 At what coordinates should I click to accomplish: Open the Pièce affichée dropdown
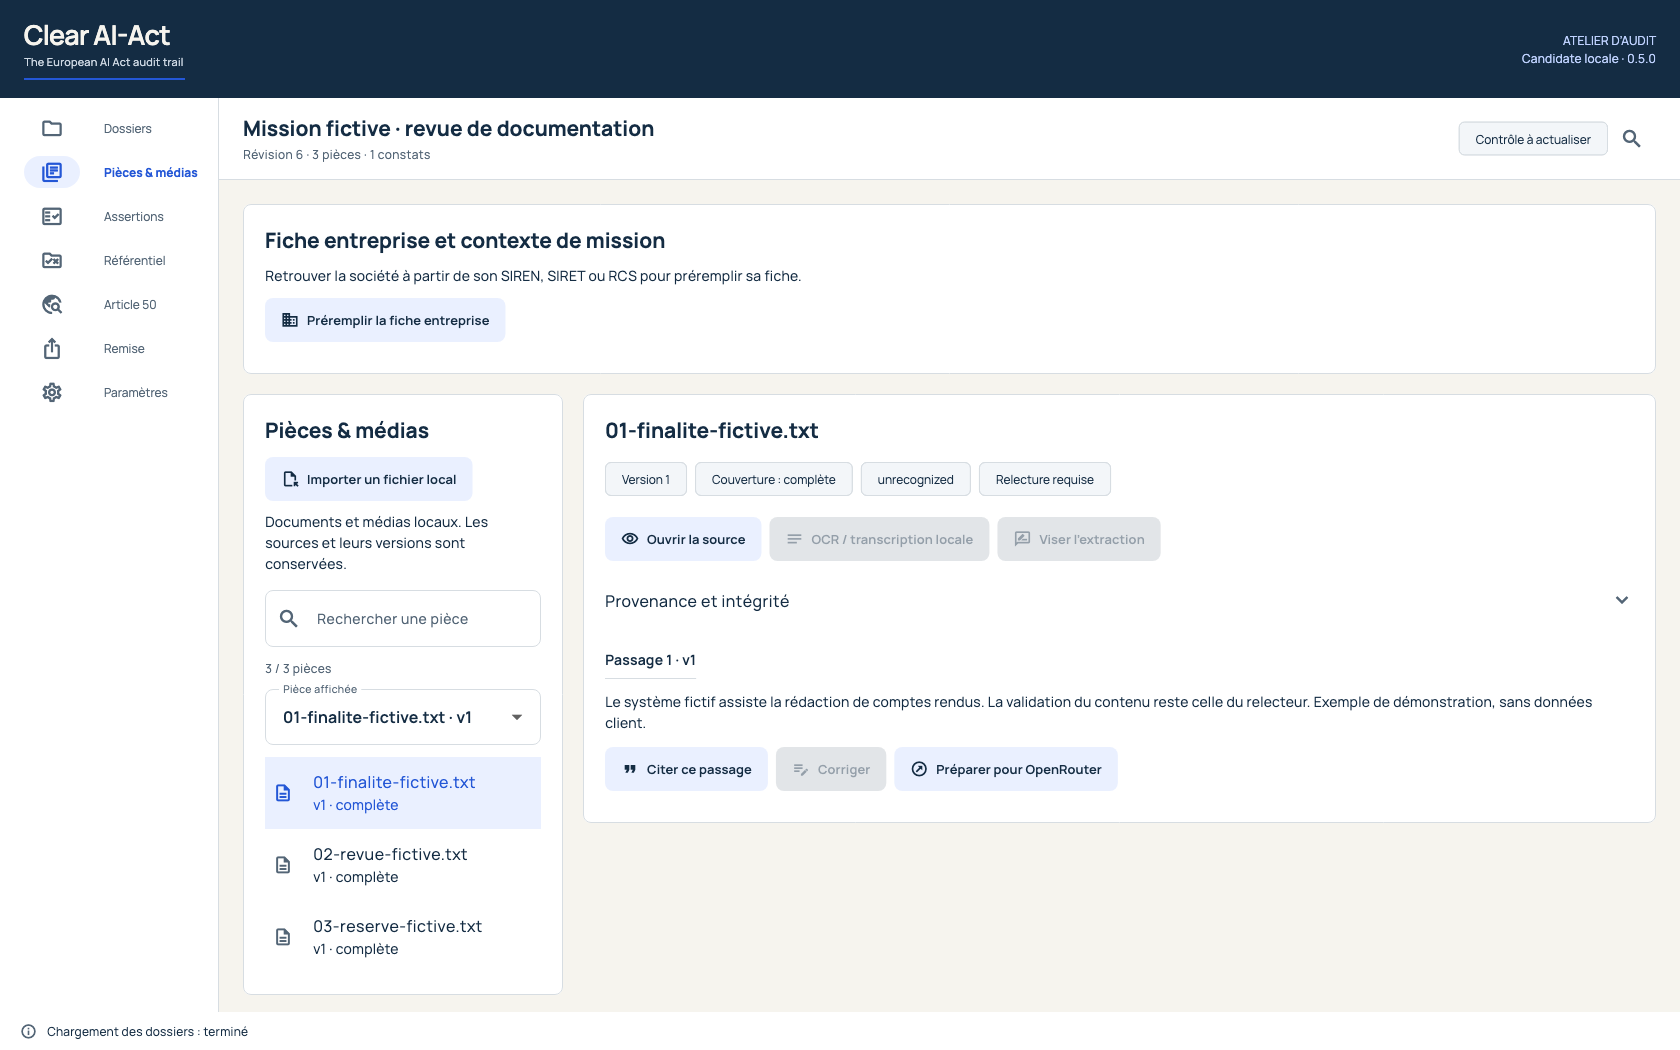(403, 717)
